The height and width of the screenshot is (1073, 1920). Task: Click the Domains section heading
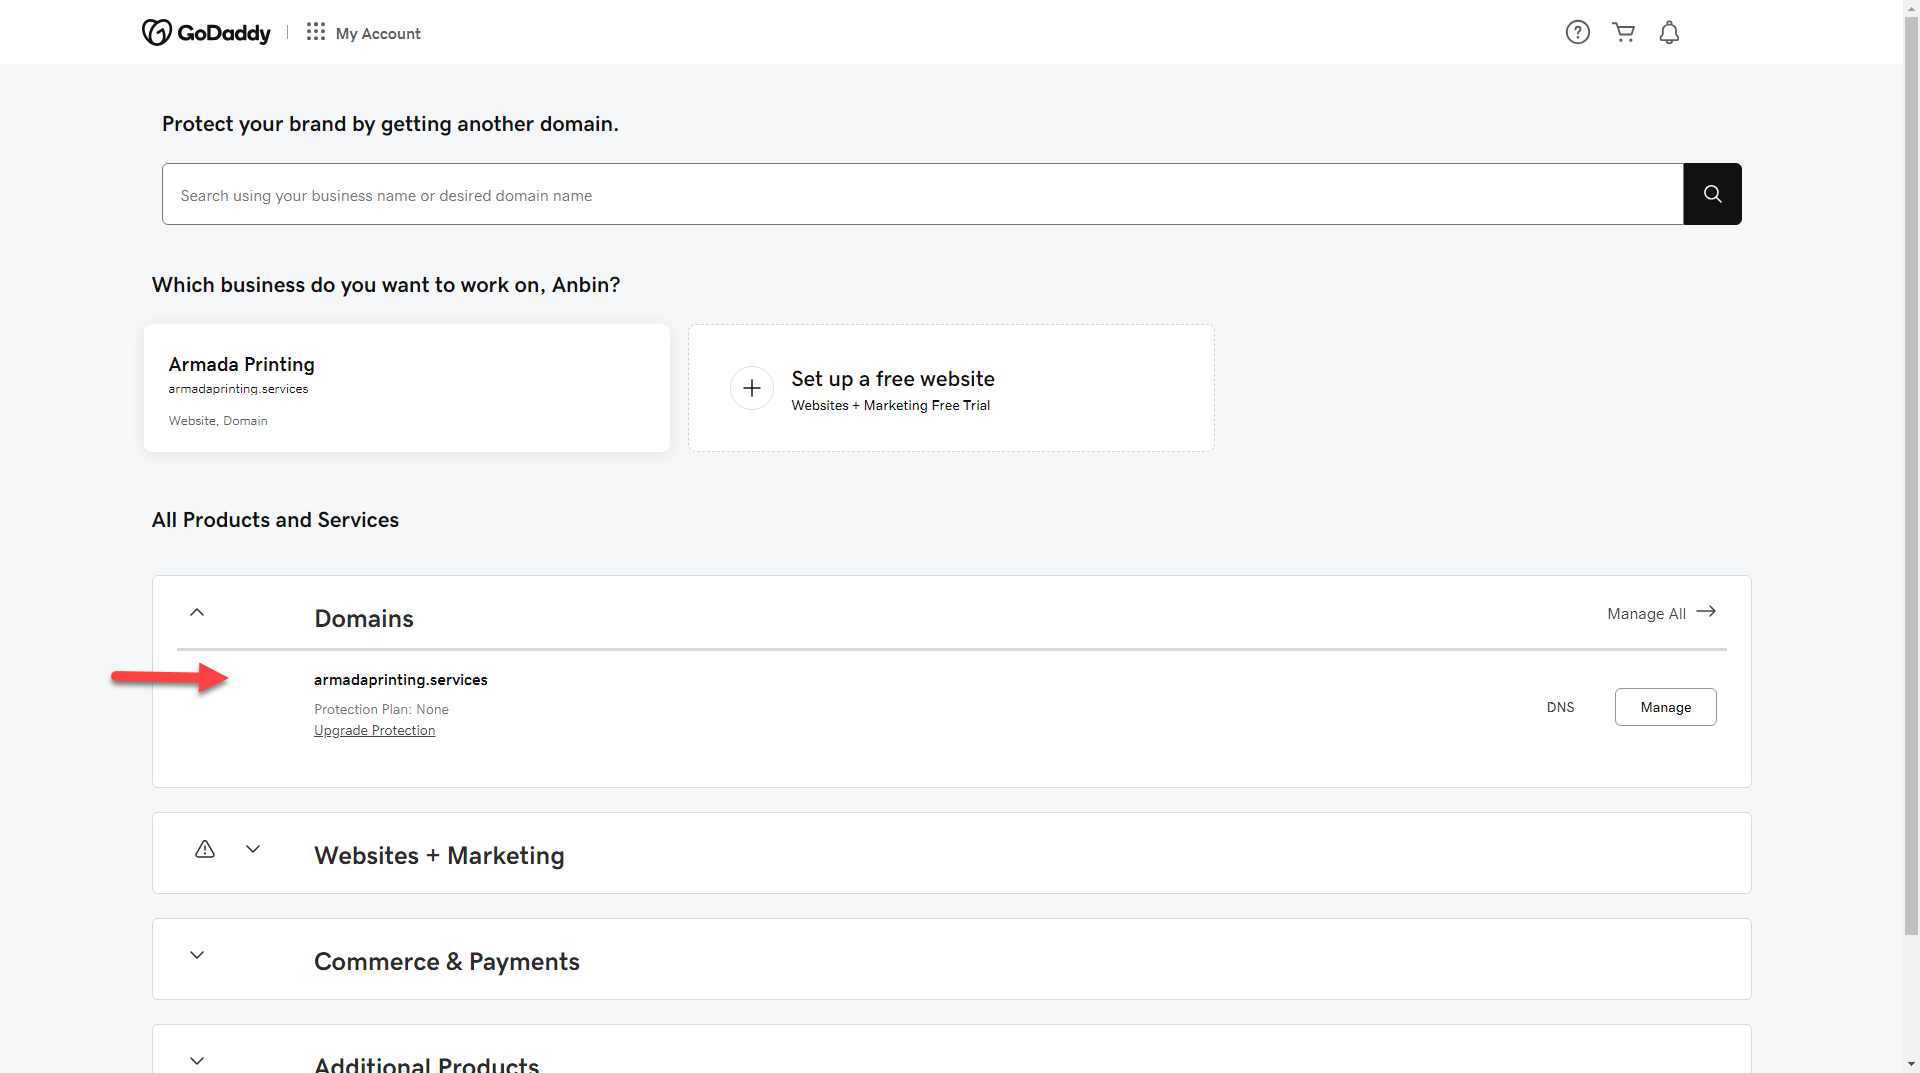(x=364, y=619)
